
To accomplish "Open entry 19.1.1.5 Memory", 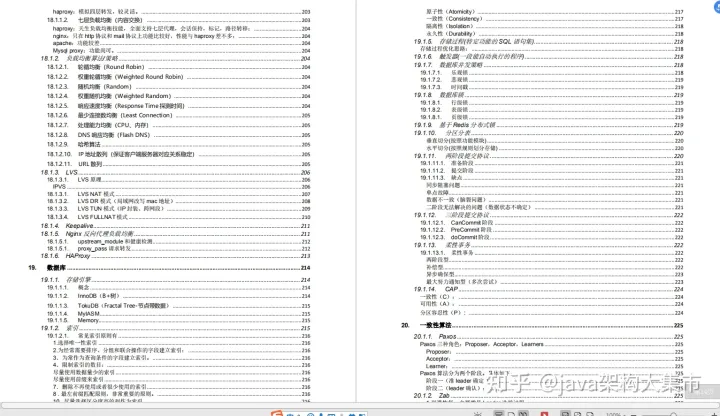I will (179, 320).
